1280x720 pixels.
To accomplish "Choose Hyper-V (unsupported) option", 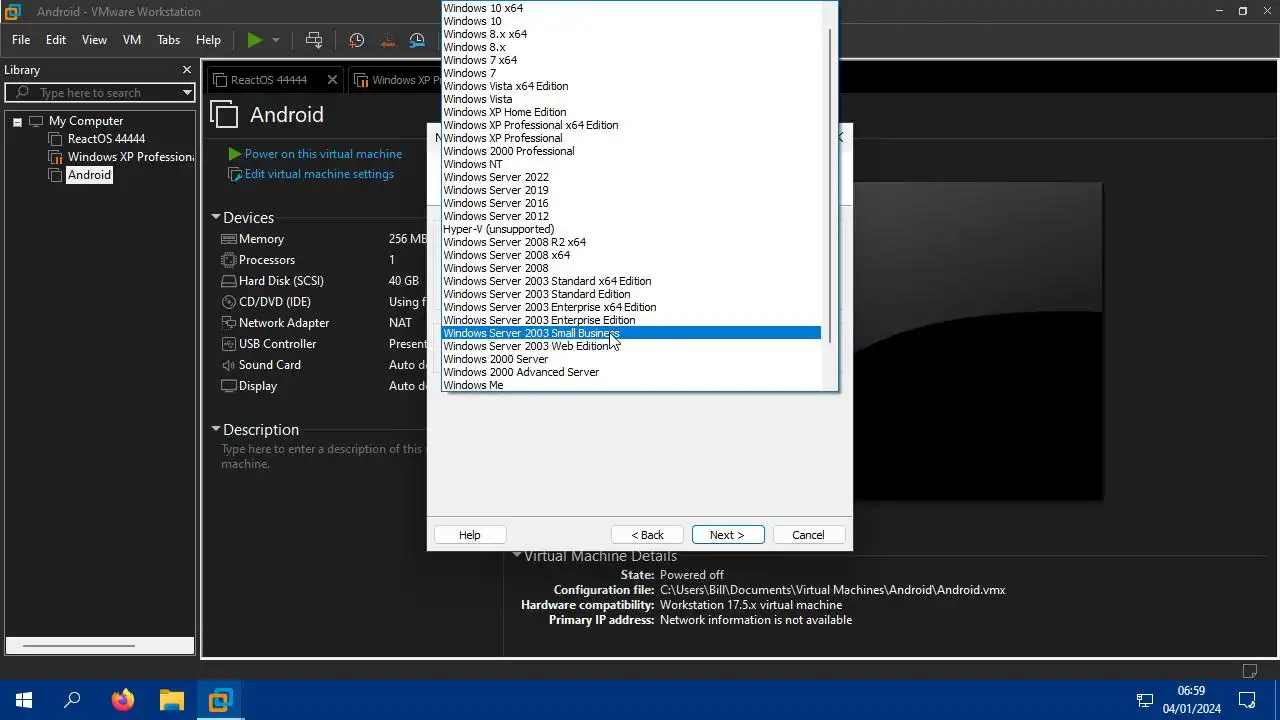I will [x=631, y=229].
